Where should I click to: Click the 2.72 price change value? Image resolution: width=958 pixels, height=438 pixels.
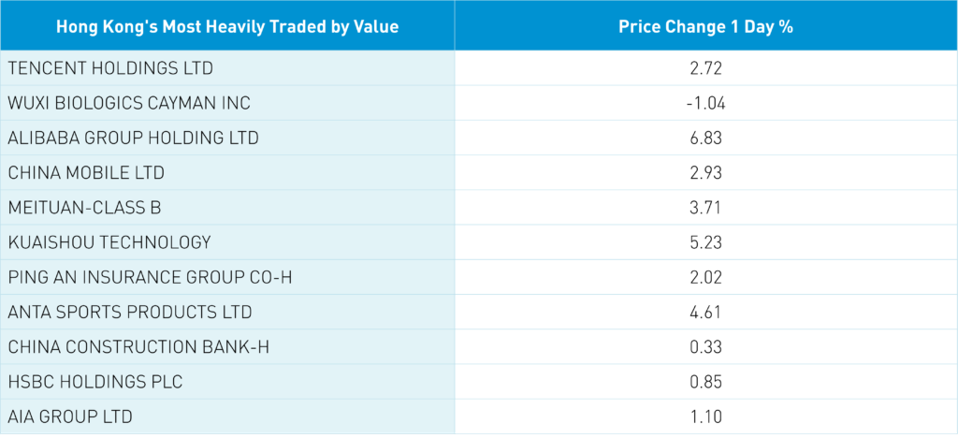pyautogui.click(x=705, y=69)
